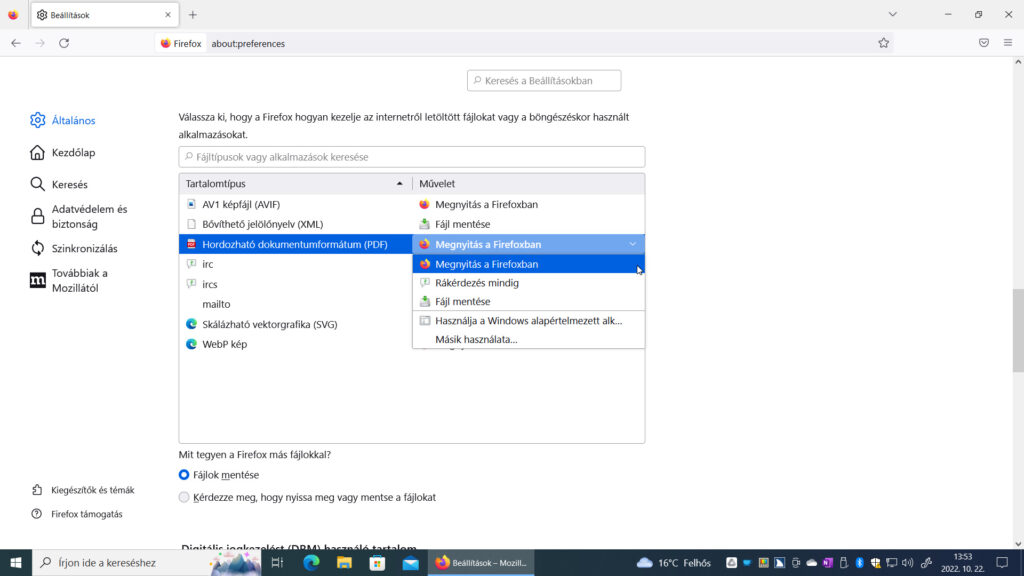Close the Beállítások tab
The image size is (1024, 576).
click(x=168, y=14)
